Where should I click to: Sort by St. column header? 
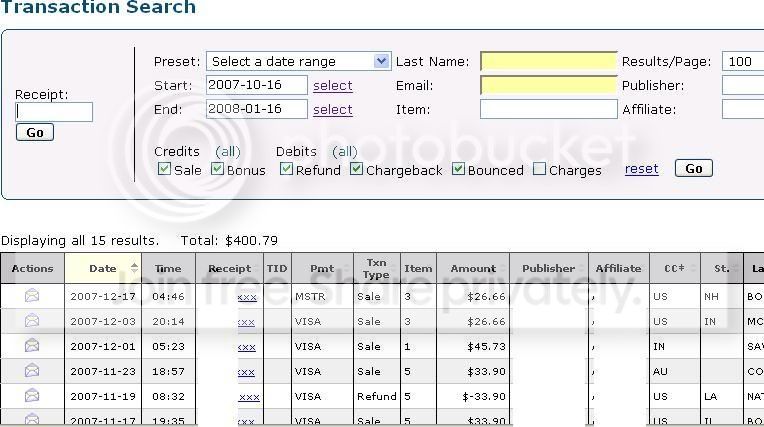click(x=722, y=268)
